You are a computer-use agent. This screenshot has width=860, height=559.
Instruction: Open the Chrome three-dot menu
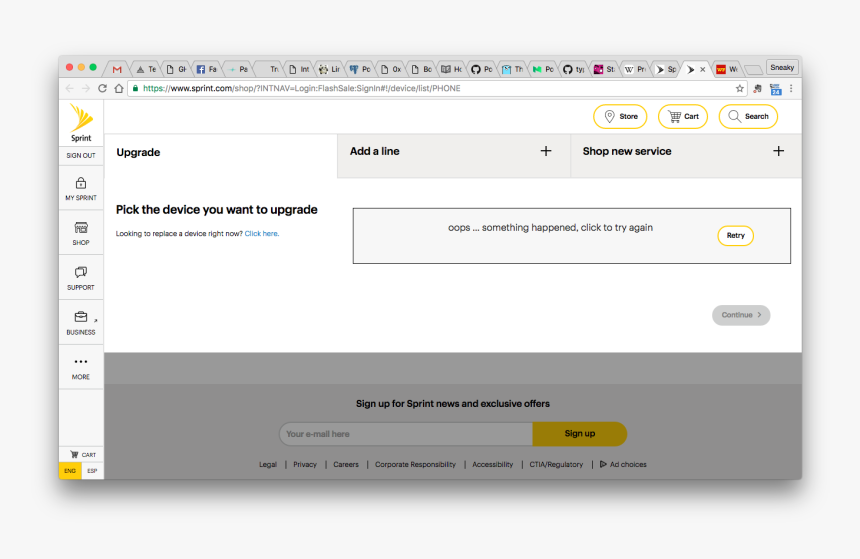pos(791,88)
